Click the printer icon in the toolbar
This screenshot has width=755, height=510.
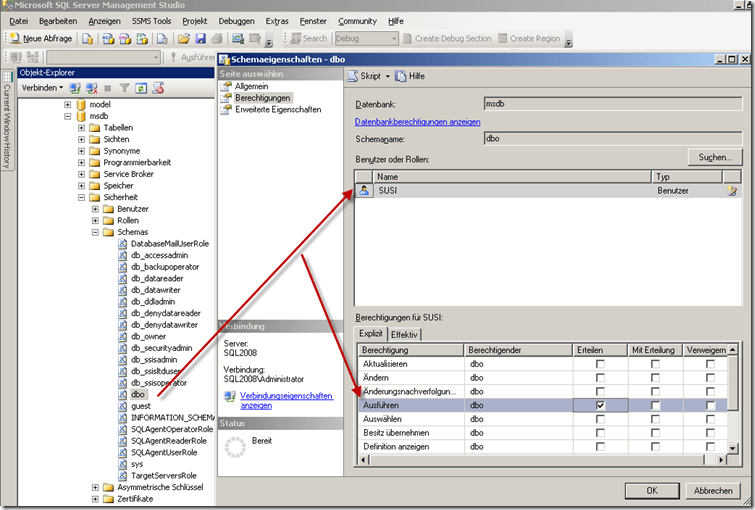coord(217,39)
